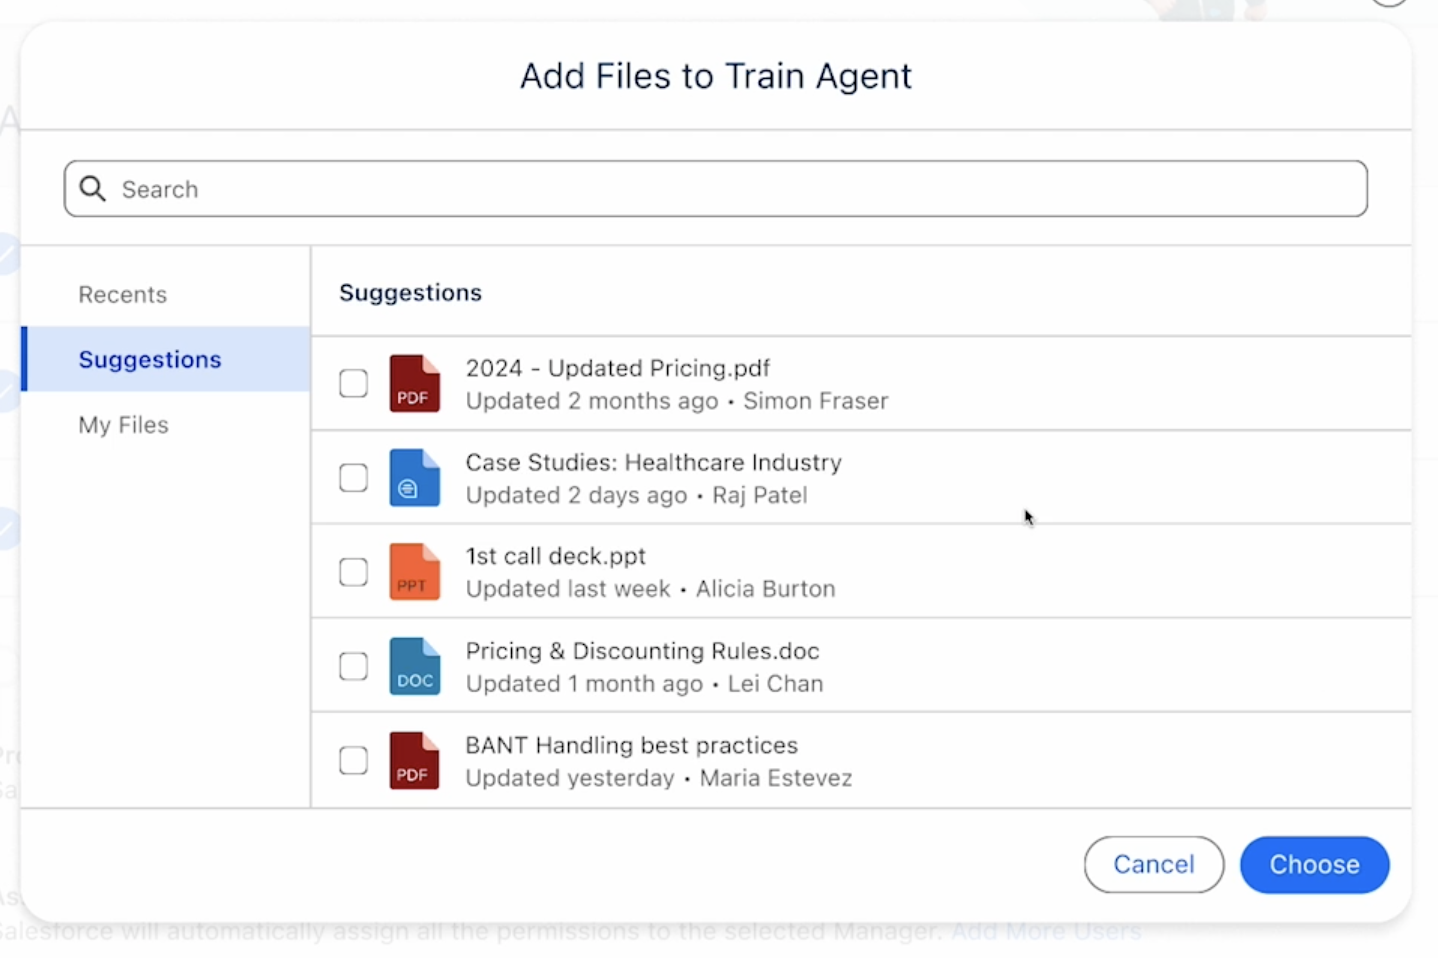Click the blue Choose button
Image resolution: width=1438 pixels, height=958 pixels.
click(x=1314, y=865)
